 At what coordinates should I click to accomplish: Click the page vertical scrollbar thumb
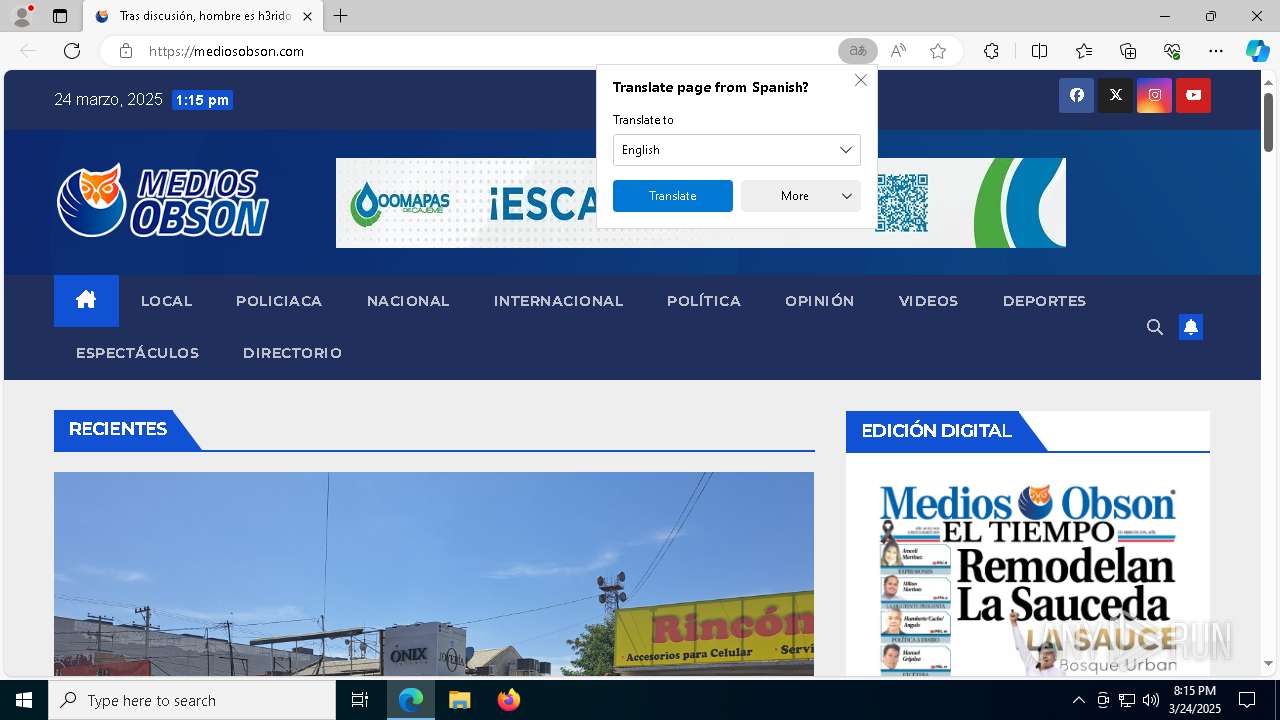1268,122
